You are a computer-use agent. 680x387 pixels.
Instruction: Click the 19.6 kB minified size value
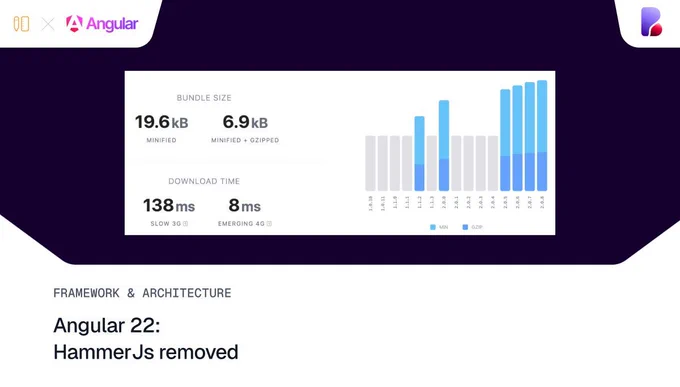(161, 122)
